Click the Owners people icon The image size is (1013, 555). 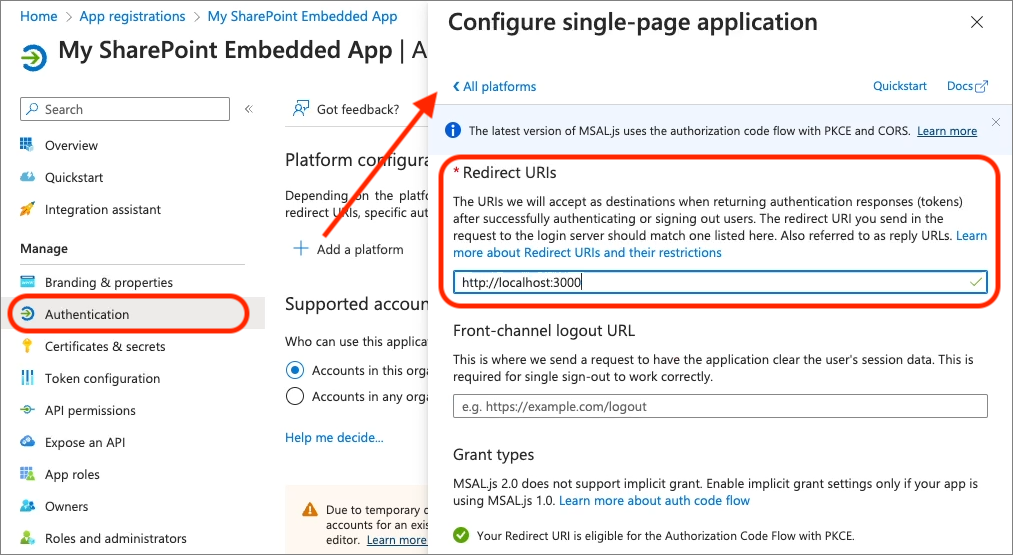(x=27, y=505)
